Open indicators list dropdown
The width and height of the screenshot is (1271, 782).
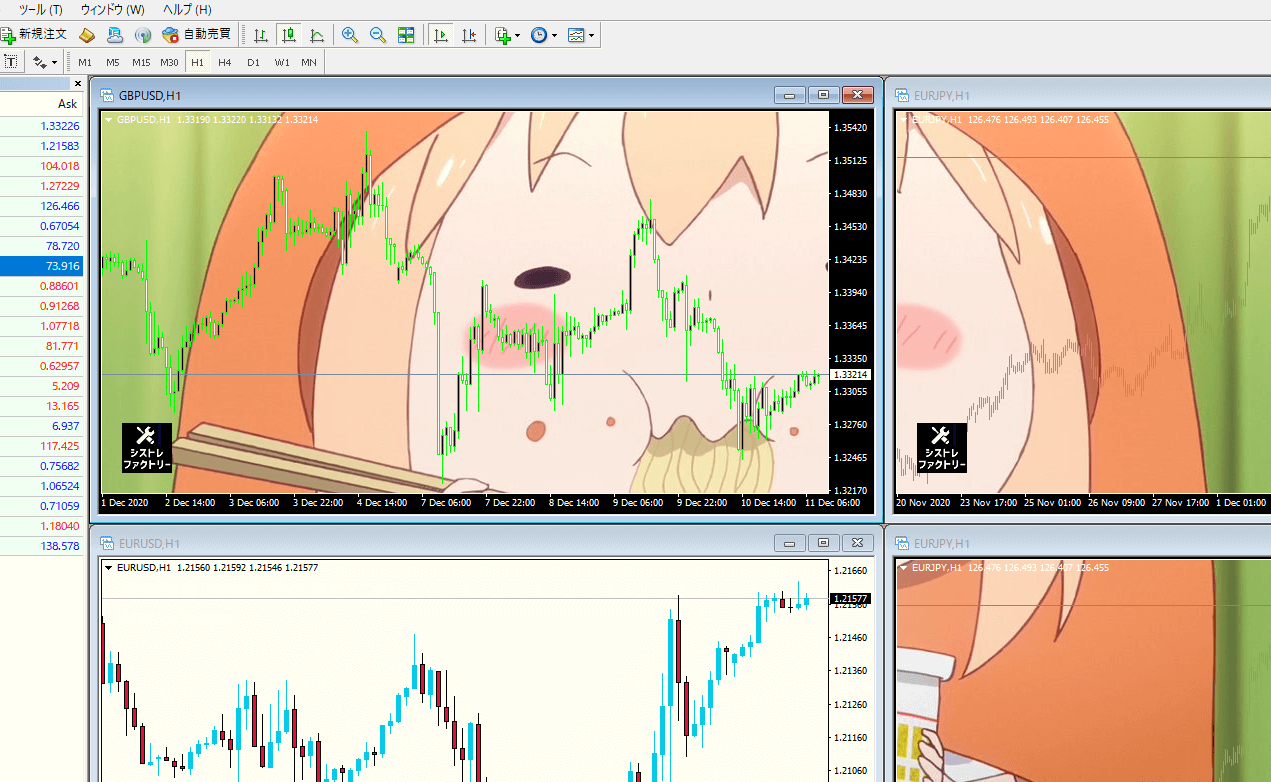pos(507,35)
